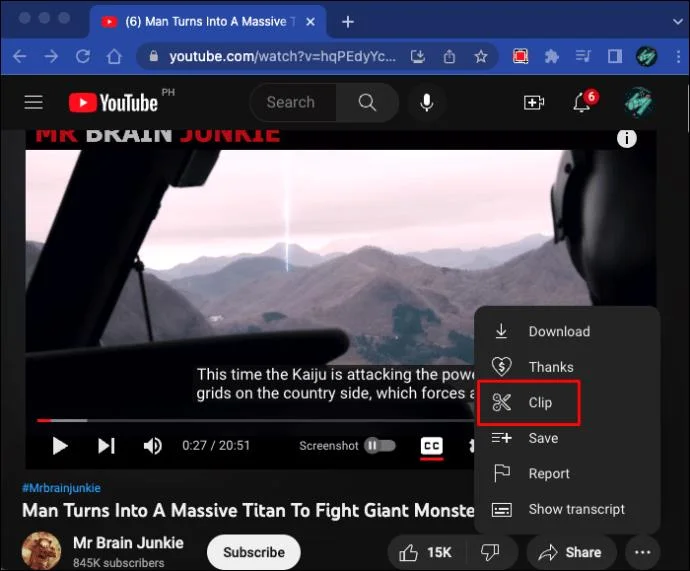The image size is (690, 571).
Task: Open the Chrome three-dot menu
Action: pyautogui.click(x=678, y=56)
